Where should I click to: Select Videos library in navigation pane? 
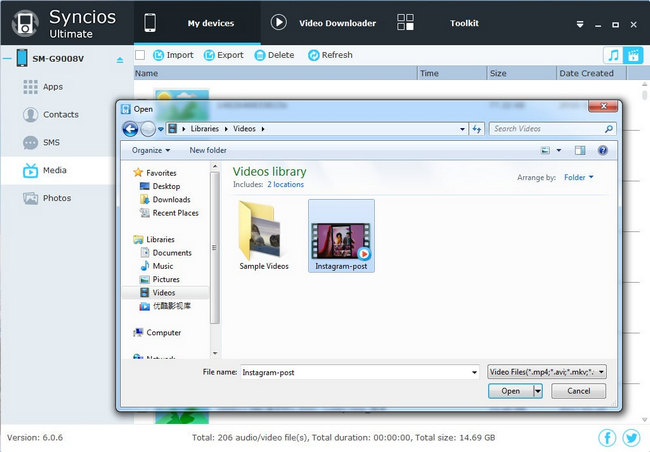(x=166, y=293)
